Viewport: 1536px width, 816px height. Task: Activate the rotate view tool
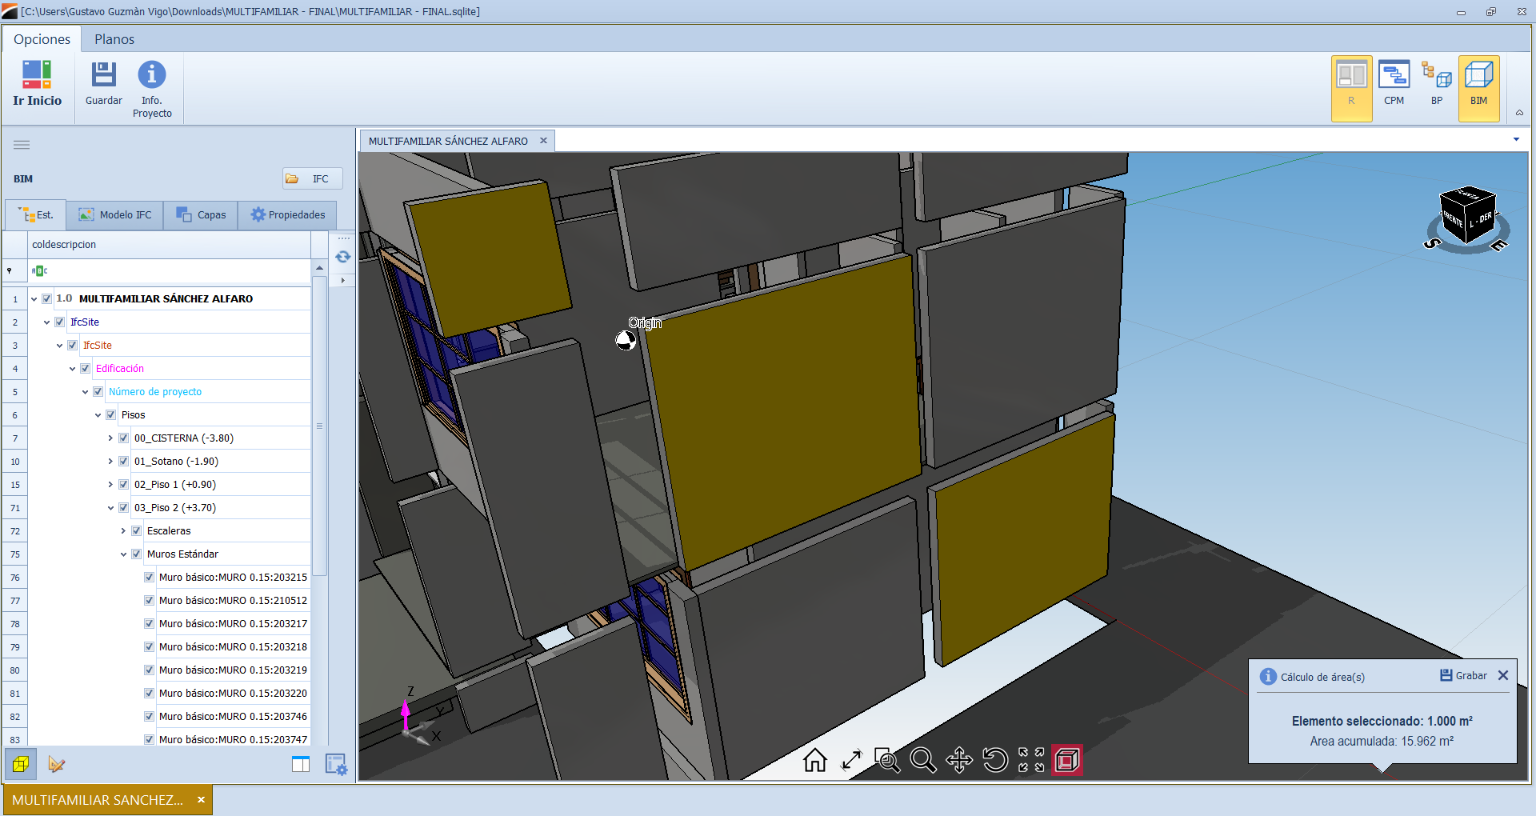click(x=995, y=761)
